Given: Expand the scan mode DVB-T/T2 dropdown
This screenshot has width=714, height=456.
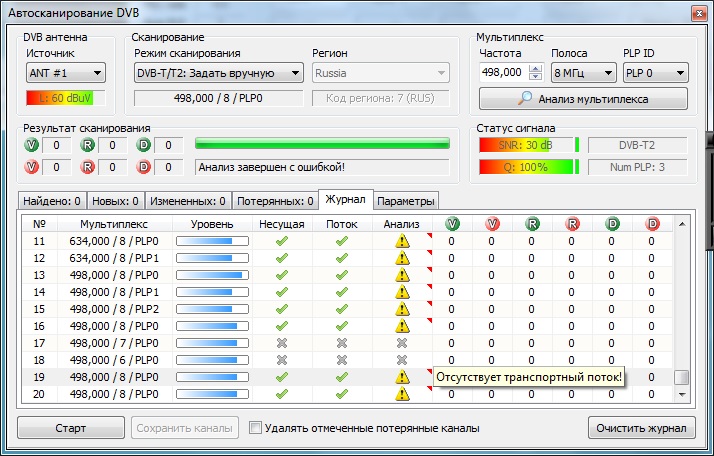Looking at the screenshot, I should point(218,72).
